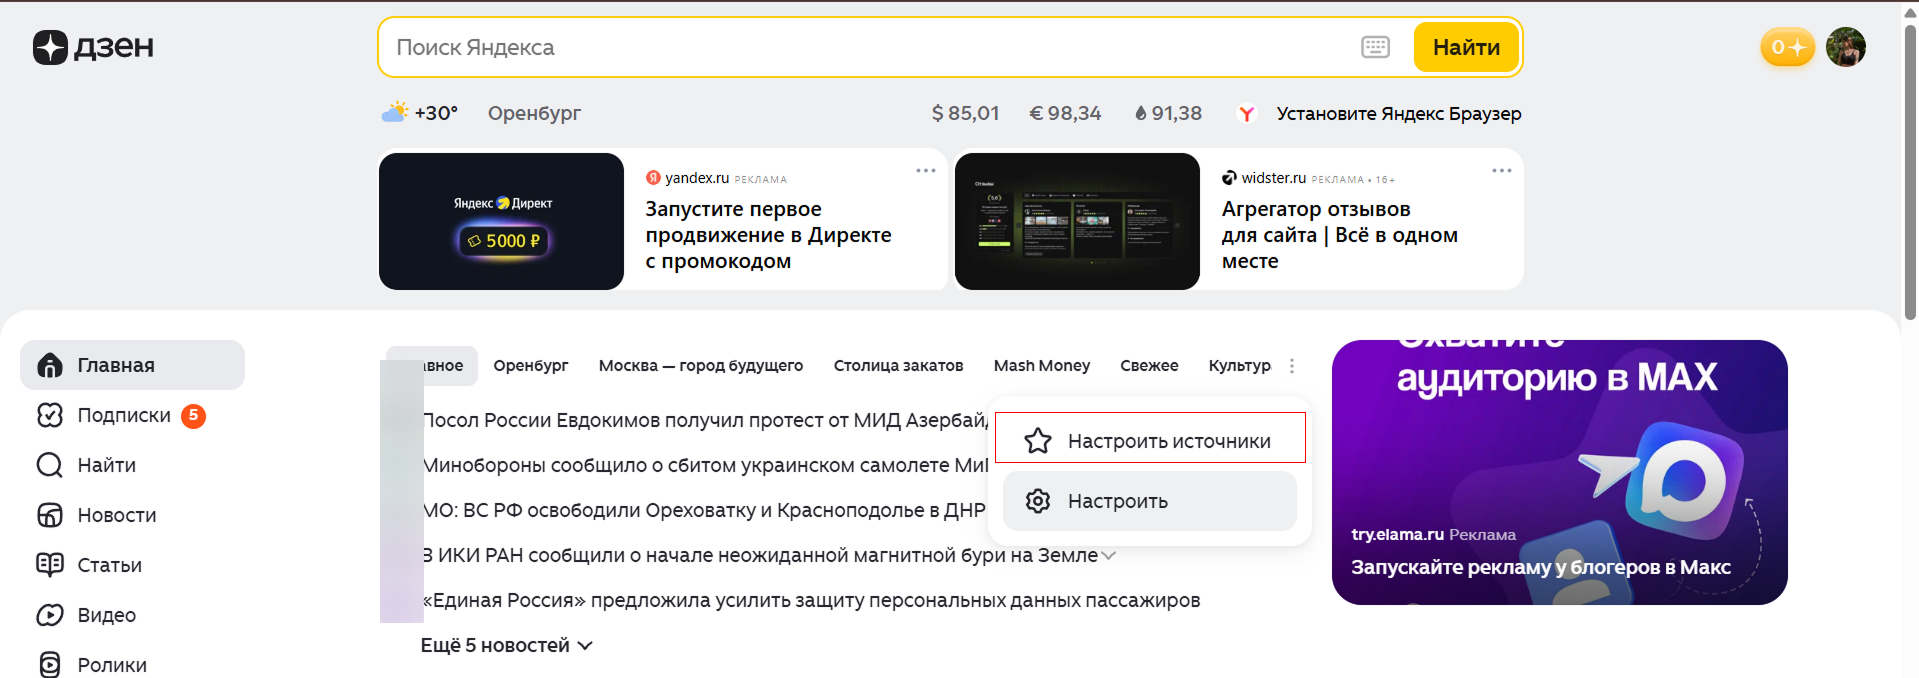Open Запустите первое продвижение в Директе headline
This screenshot has height=678, width=1919.
point(768,235)
